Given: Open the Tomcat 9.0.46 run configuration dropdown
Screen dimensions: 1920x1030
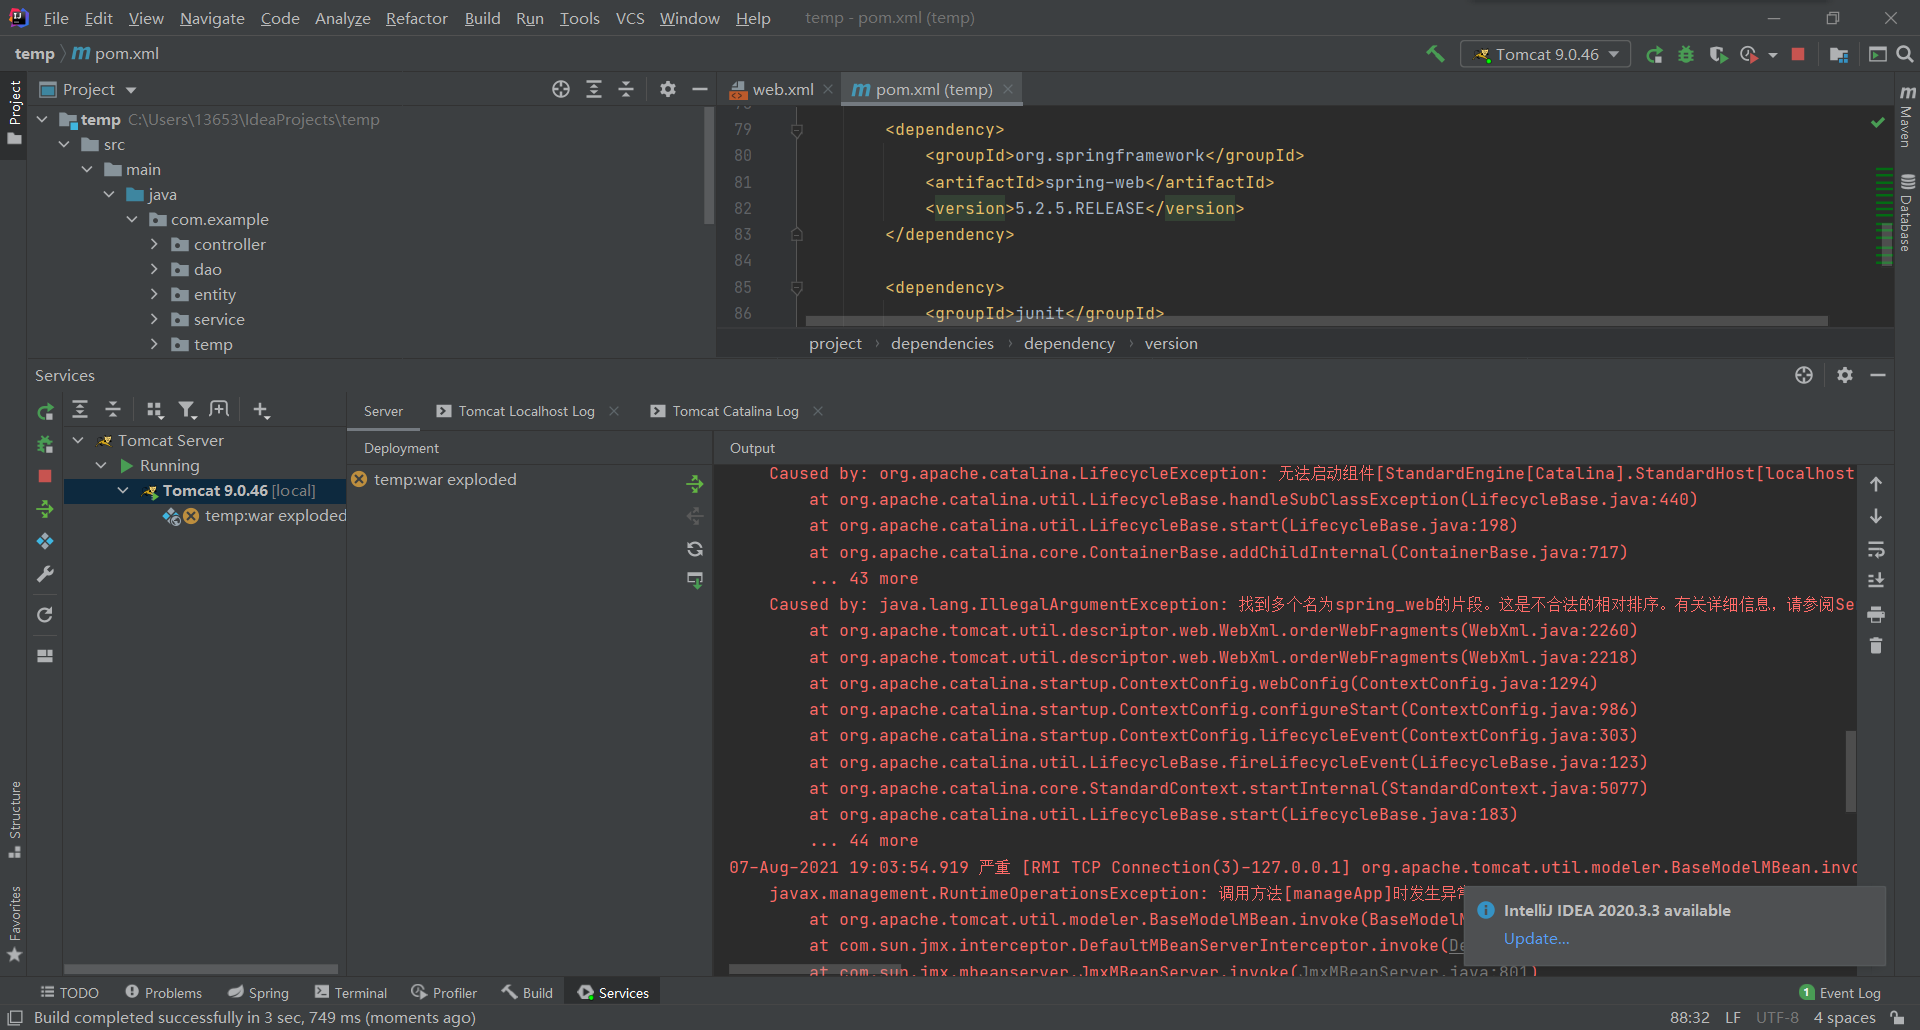Looking at the screenshot, I should point(1546,55).
